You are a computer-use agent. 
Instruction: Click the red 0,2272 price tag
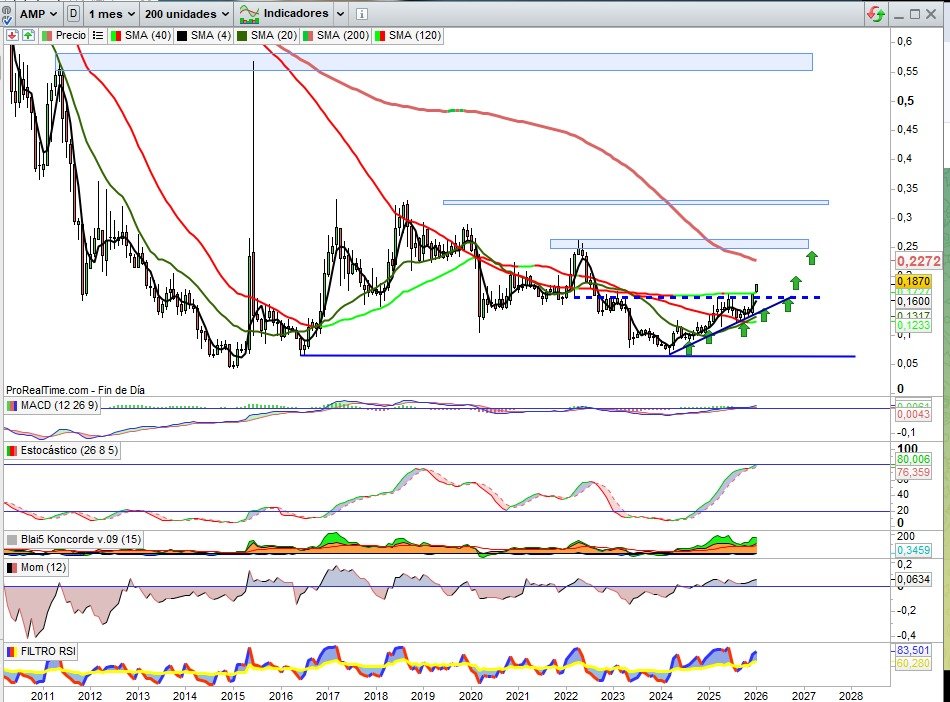coord(918,261)
